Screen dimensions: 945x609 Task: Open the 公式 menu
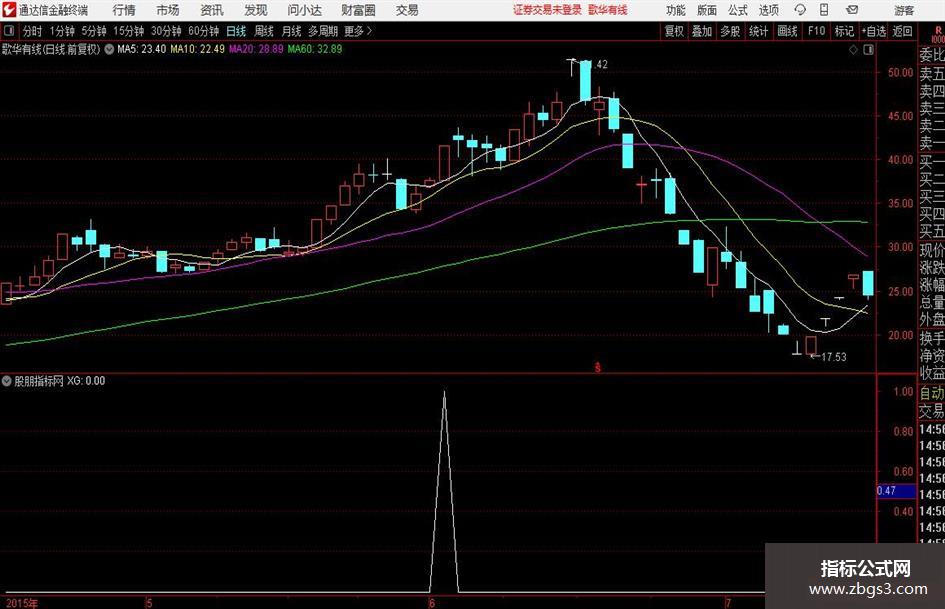(738, 10)
